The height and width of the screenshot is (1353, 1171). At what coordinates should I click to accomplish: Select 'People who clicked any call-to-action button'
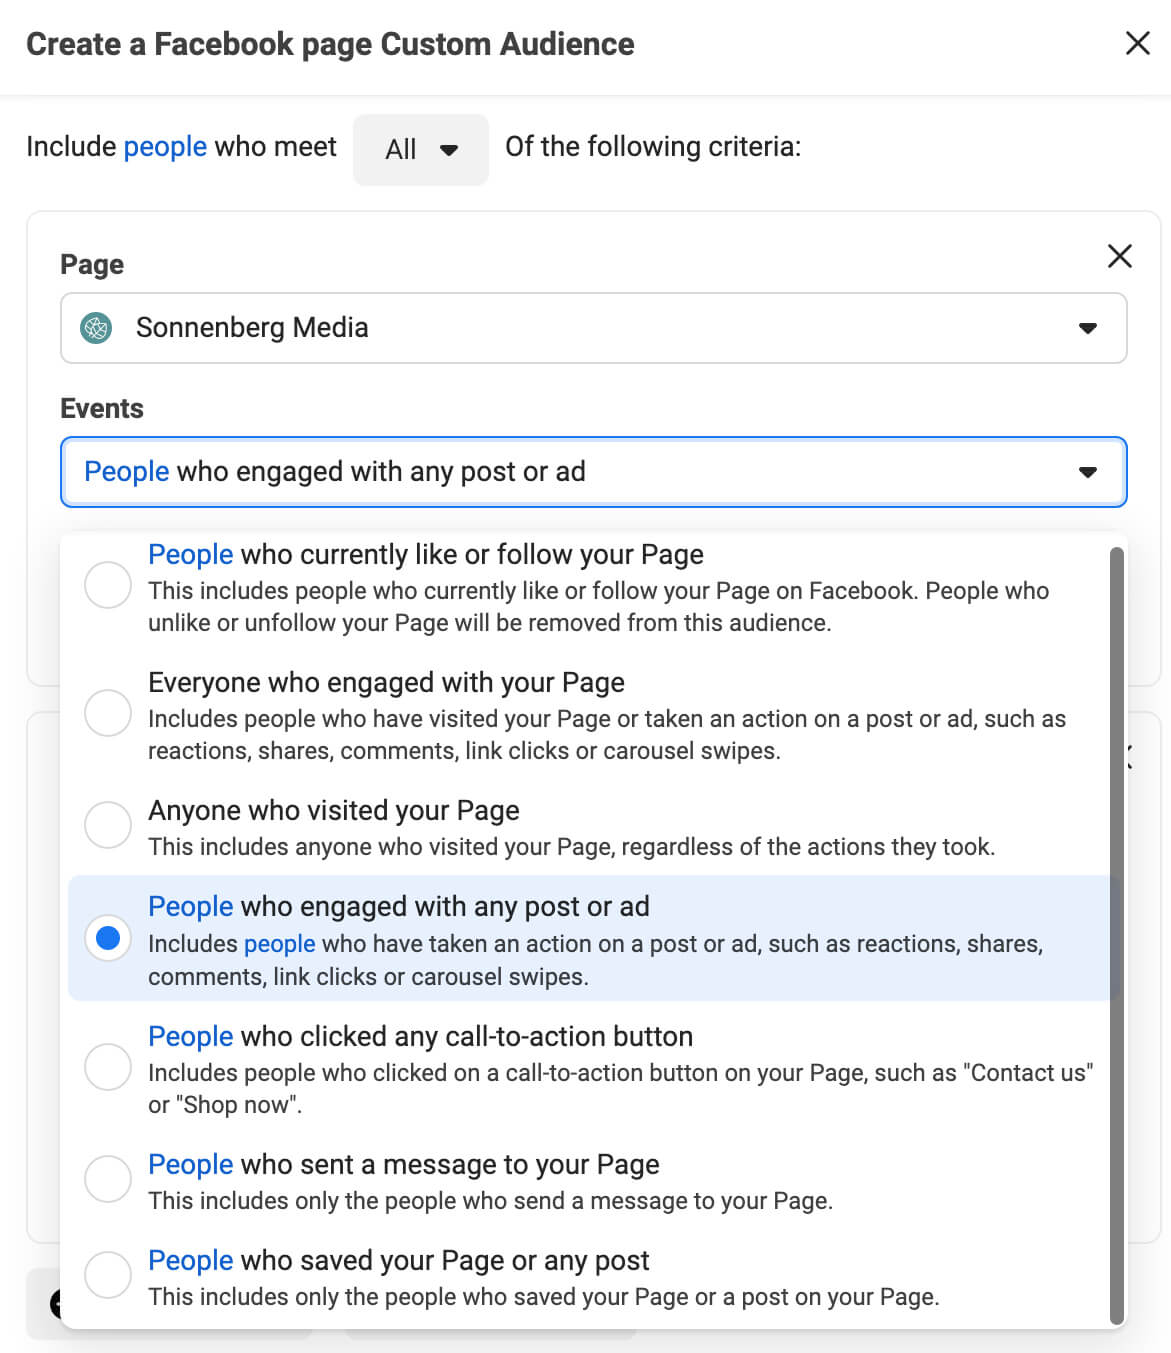point(107,1067)
